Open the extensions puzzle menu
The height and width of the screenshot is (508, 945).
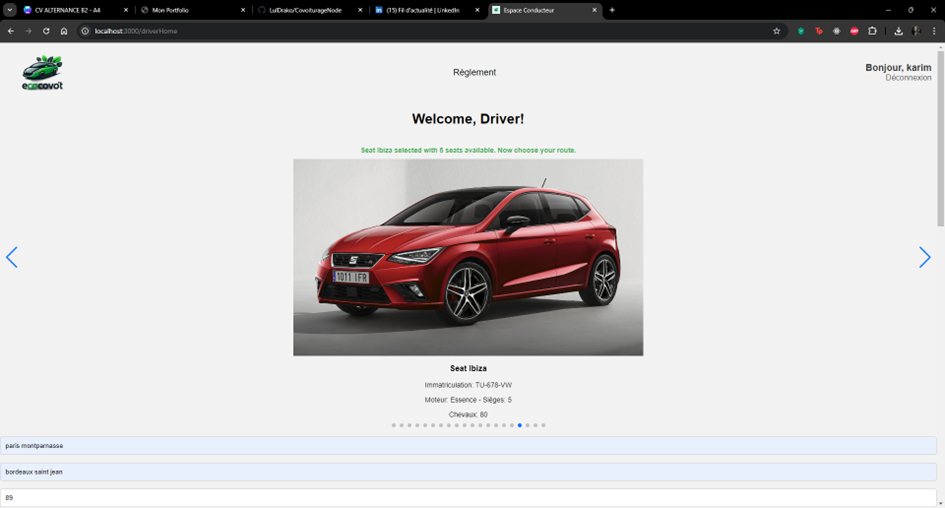click(x=872, y=31)
